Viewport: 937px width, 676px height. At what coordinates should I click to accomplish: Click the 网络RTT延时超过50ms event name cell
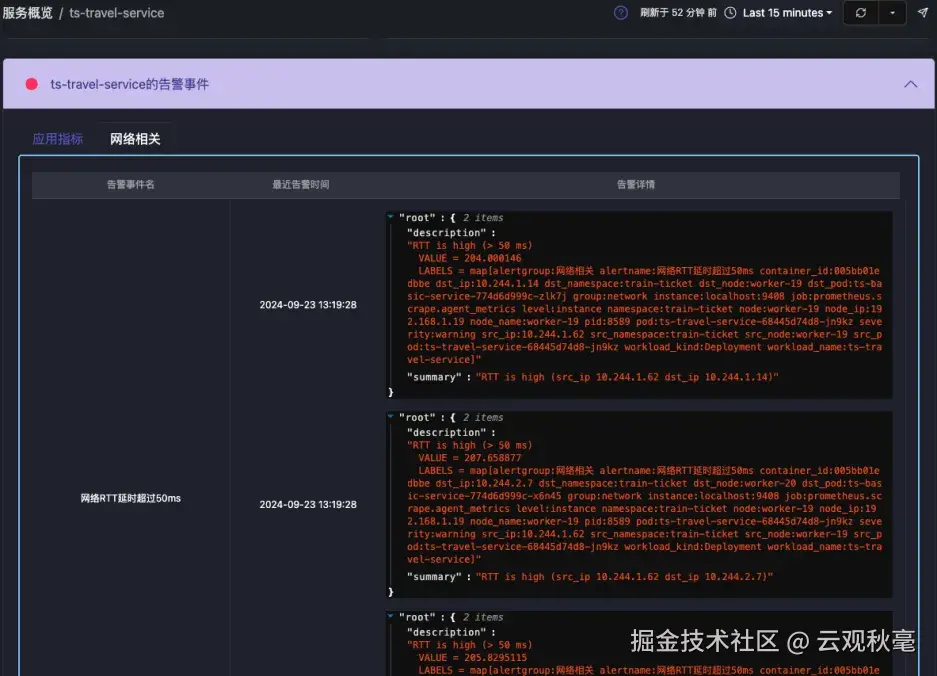[131, 498]
